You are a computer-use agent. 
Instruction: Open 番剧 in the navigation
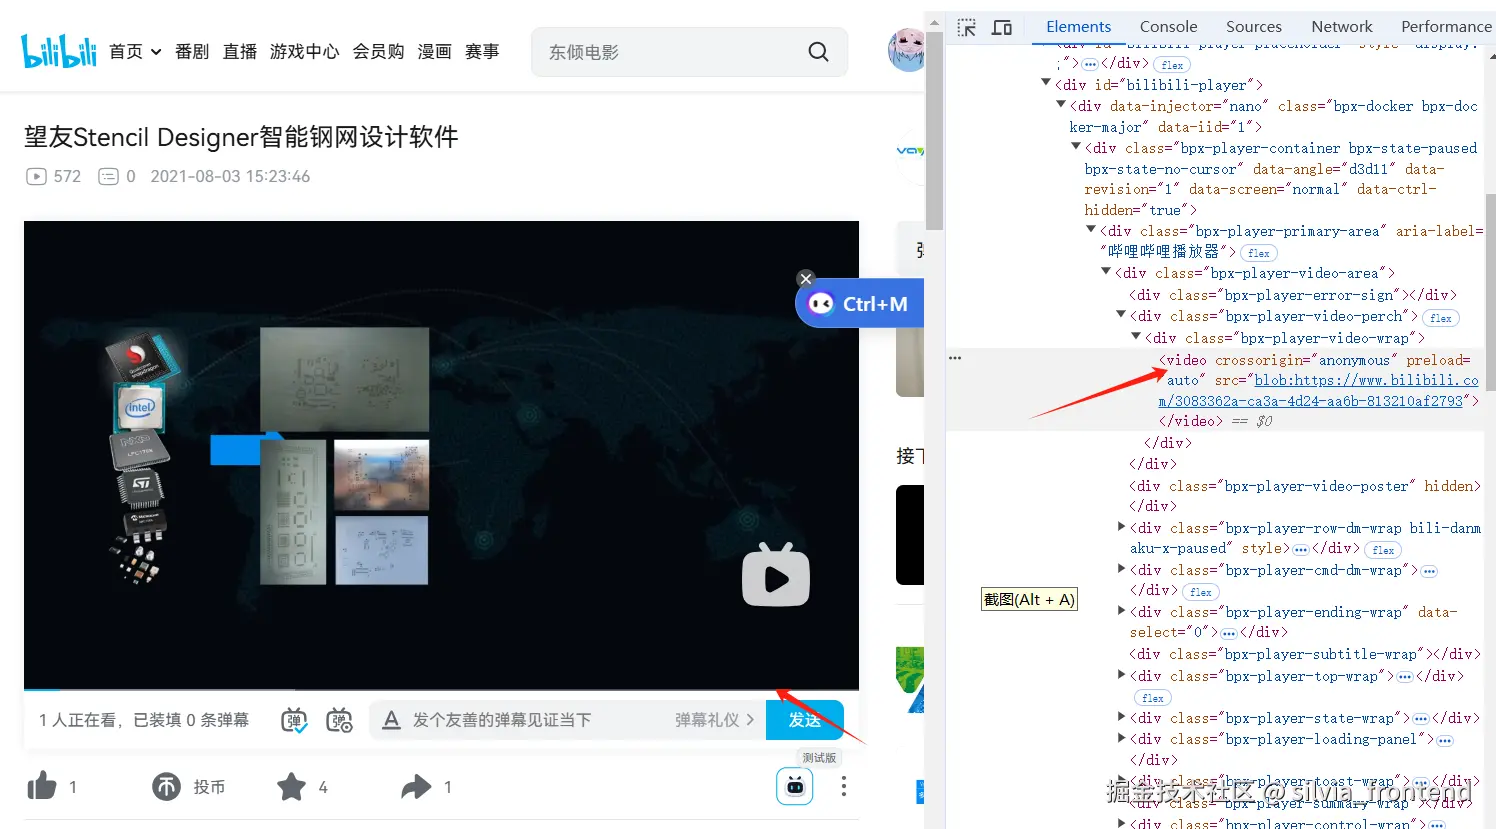192,51
